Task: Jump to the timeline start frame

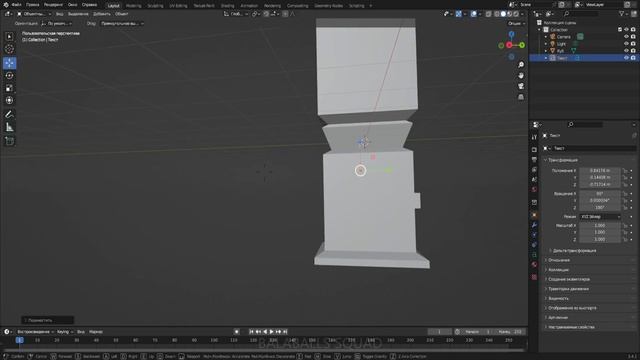Action: pos(251,332)
